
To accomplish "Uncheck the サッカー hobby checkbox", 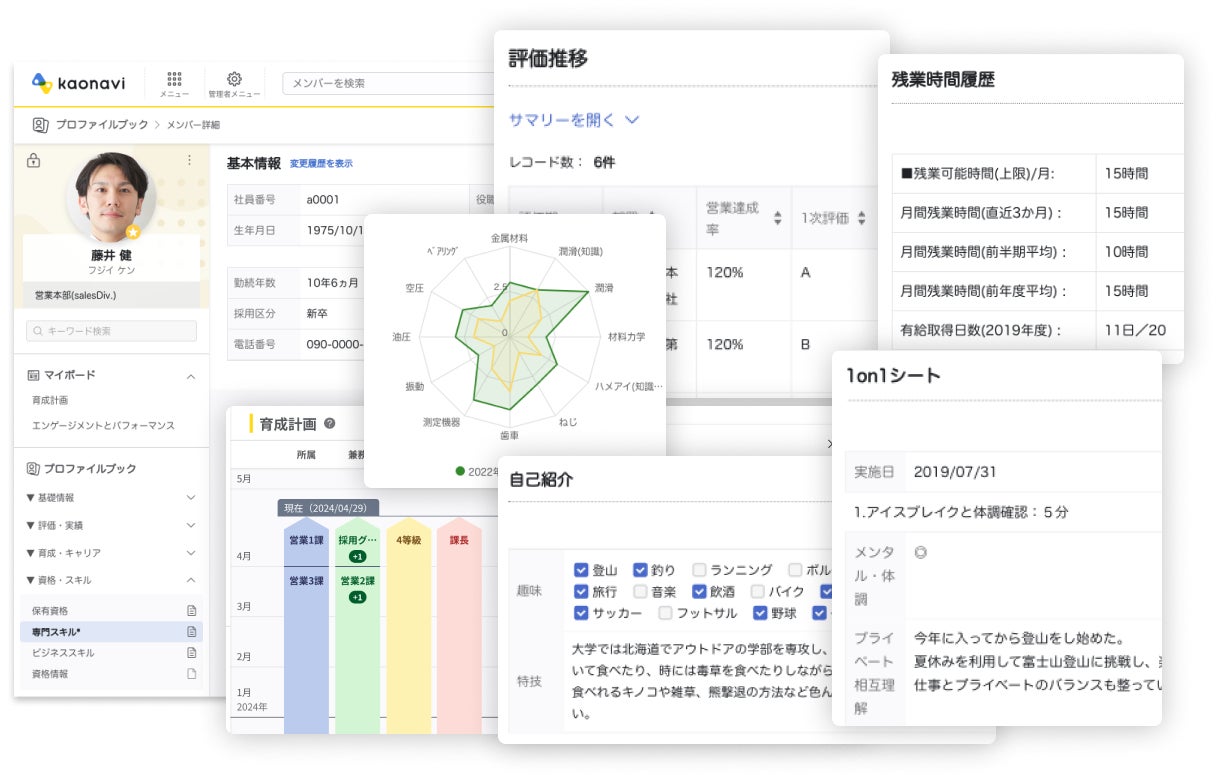I will [581, 613].
